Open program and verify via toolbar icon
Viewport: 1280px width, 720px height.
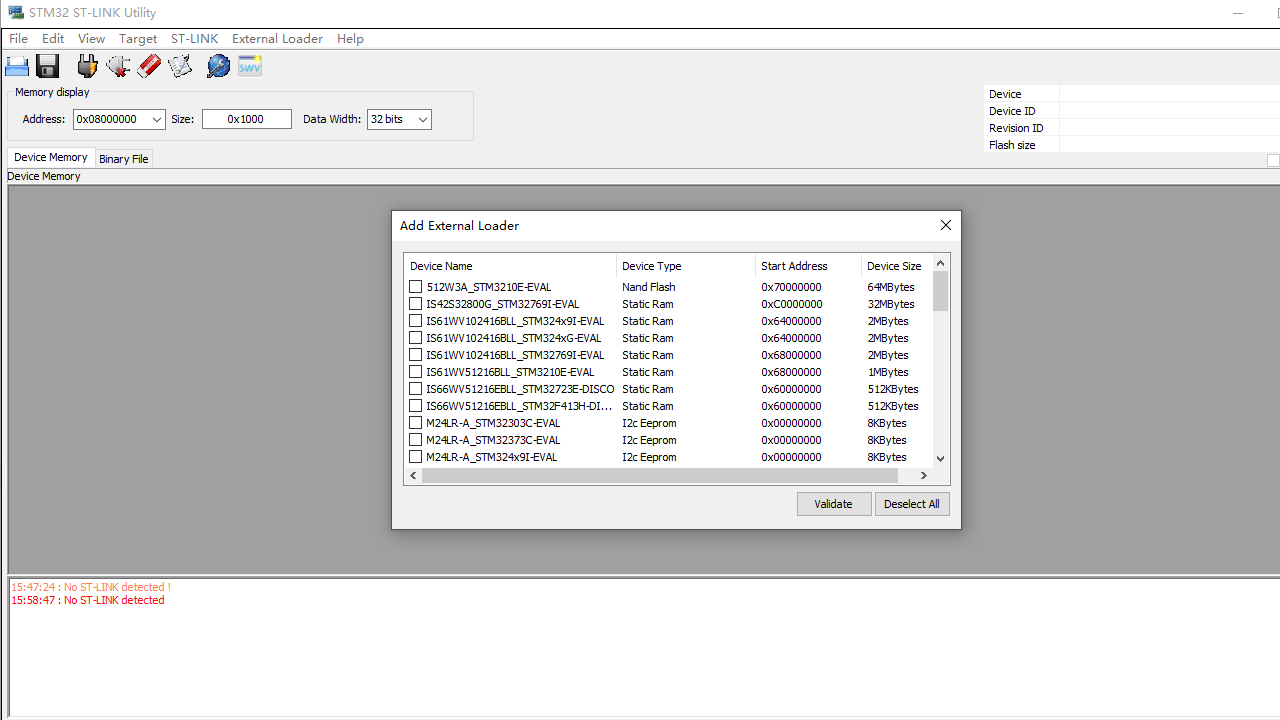click(180, 66)
